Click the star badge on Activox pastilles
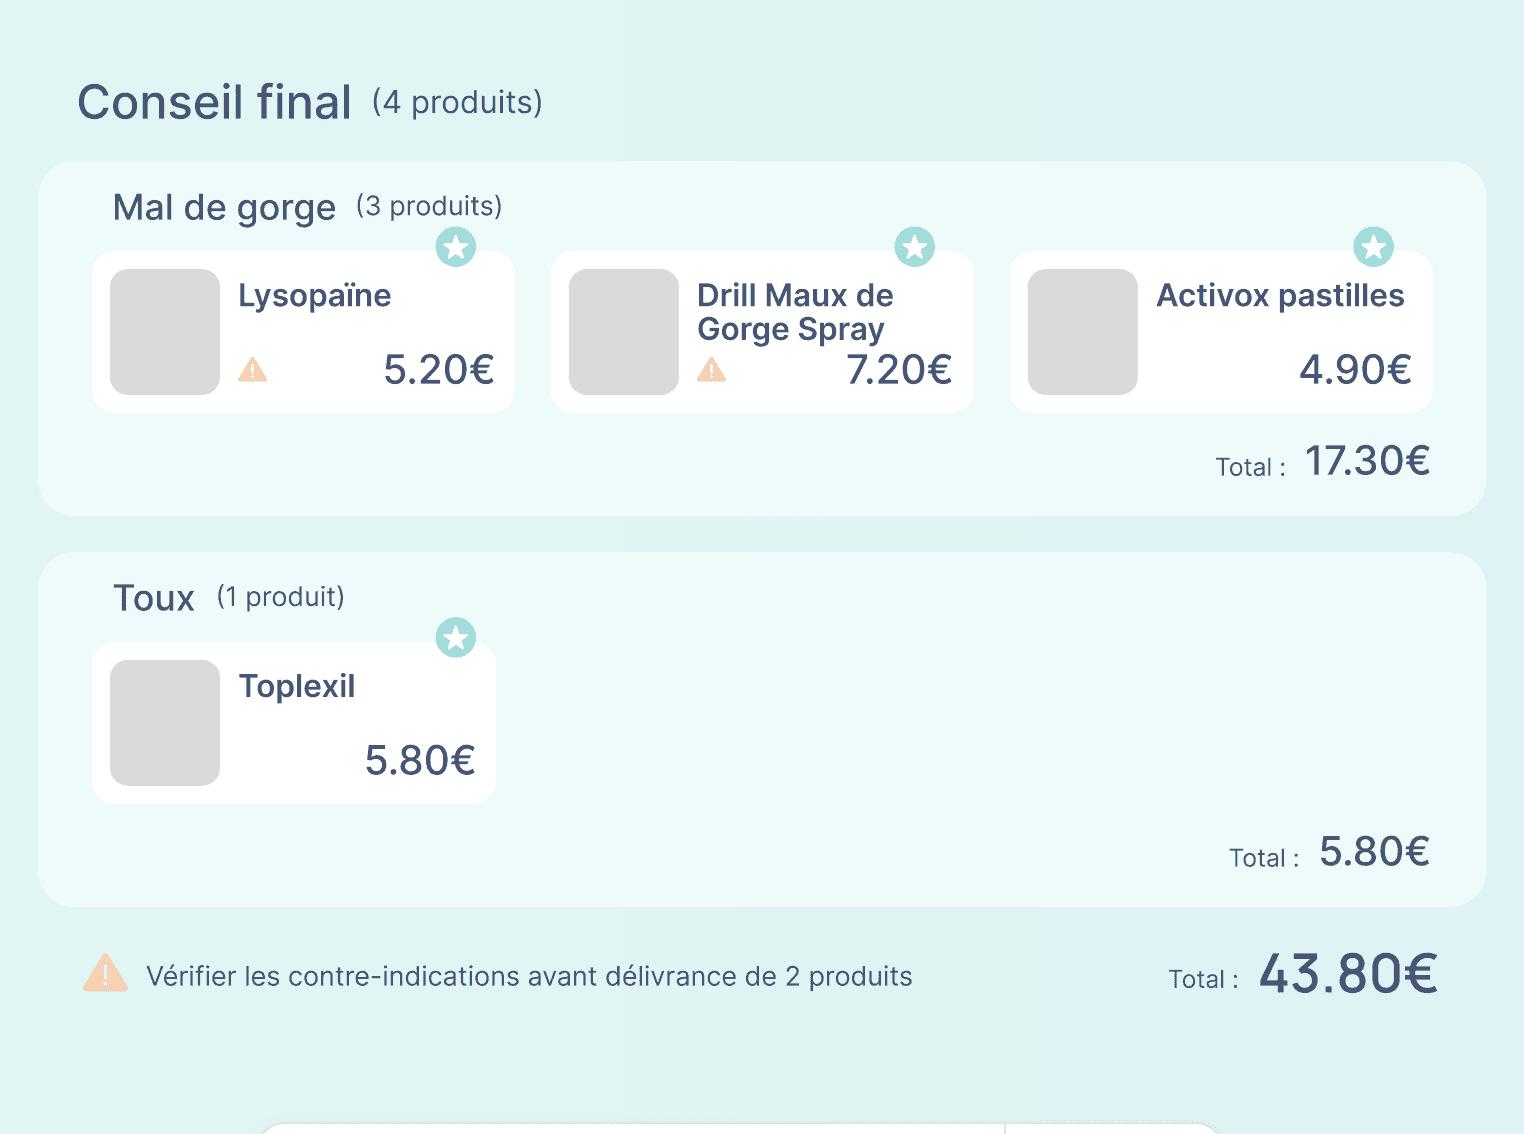 tap(1373, 246)
